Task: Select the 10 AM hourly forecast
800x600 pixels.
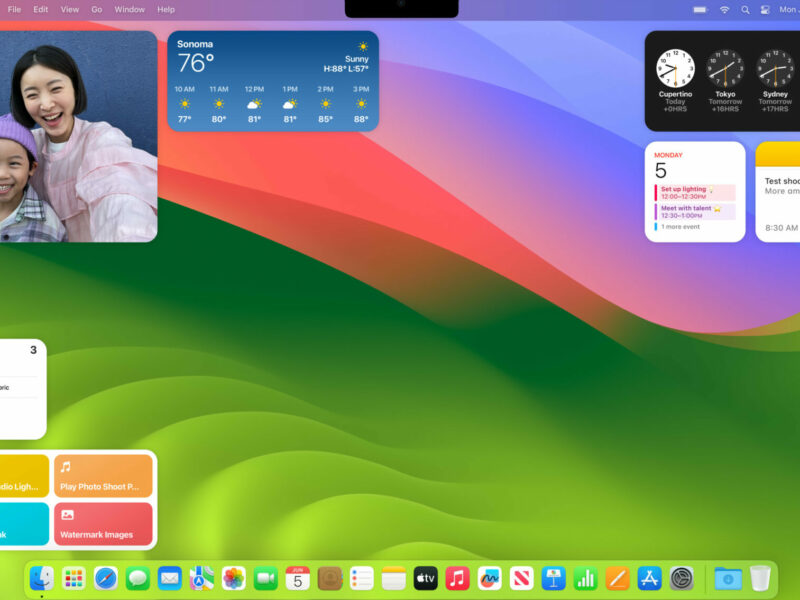Action: [184, 104]
